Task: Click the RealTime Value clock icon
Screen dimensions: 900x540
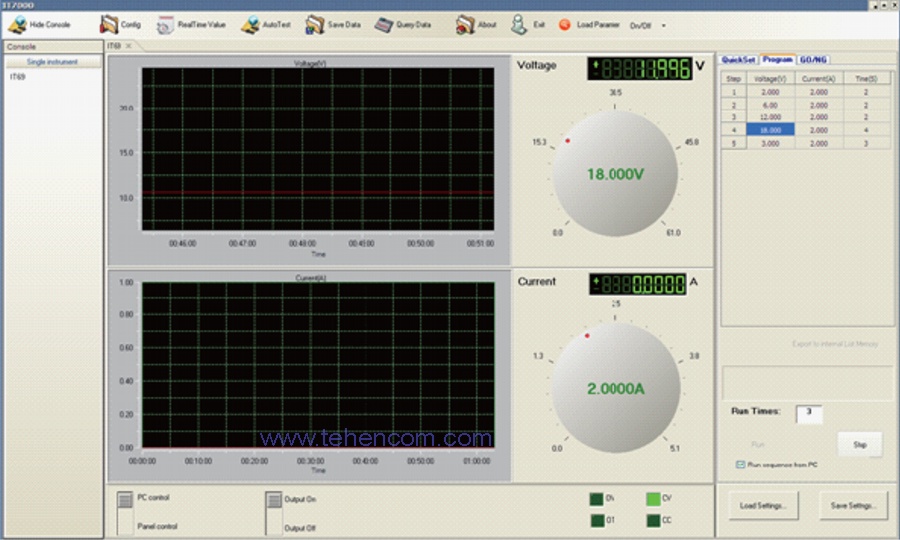Action: pos(165,25)
